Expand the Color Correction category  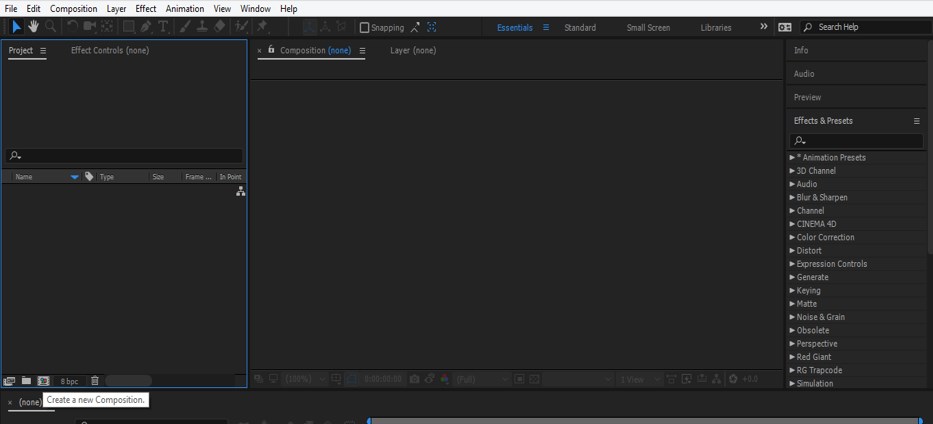pyautogui.click(x=792, y=237)
